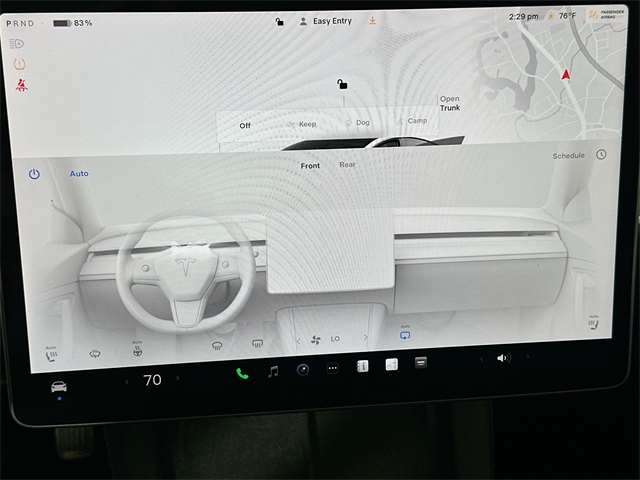Screen dimensions: 640x480
Task: Open the Easy Entry profile dropdown
Action: click(x=332, y=21)
